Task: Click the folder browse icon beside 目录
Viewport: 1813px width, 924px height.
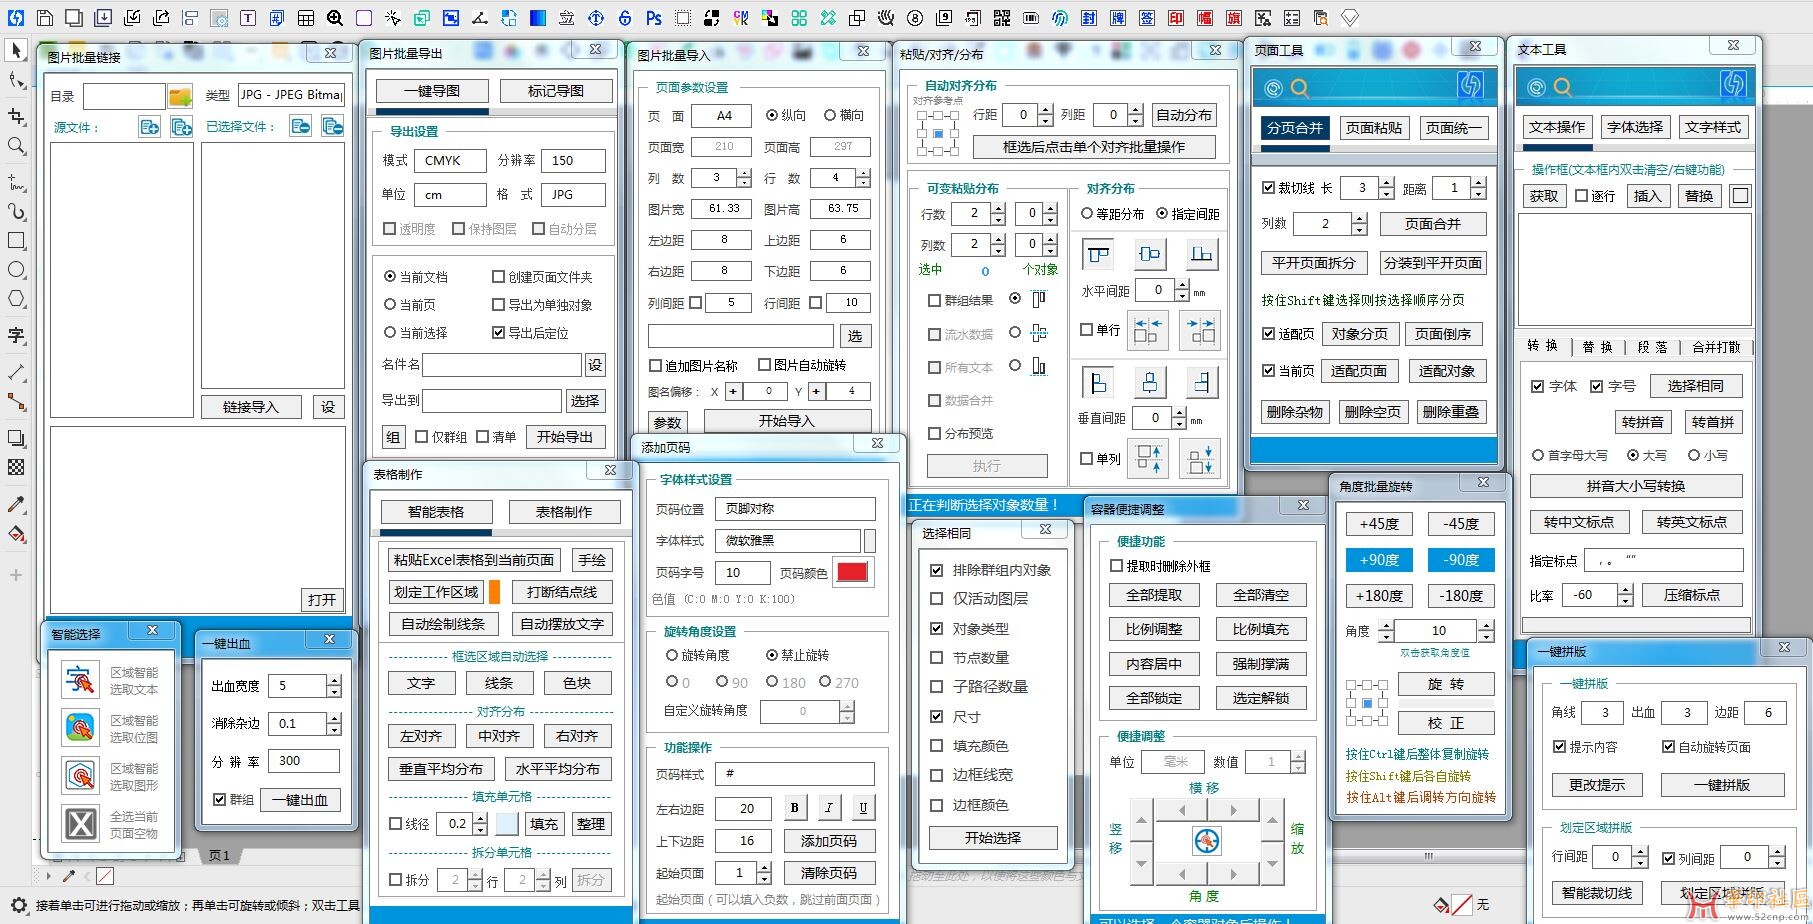Action: click(x=180, y=96)
